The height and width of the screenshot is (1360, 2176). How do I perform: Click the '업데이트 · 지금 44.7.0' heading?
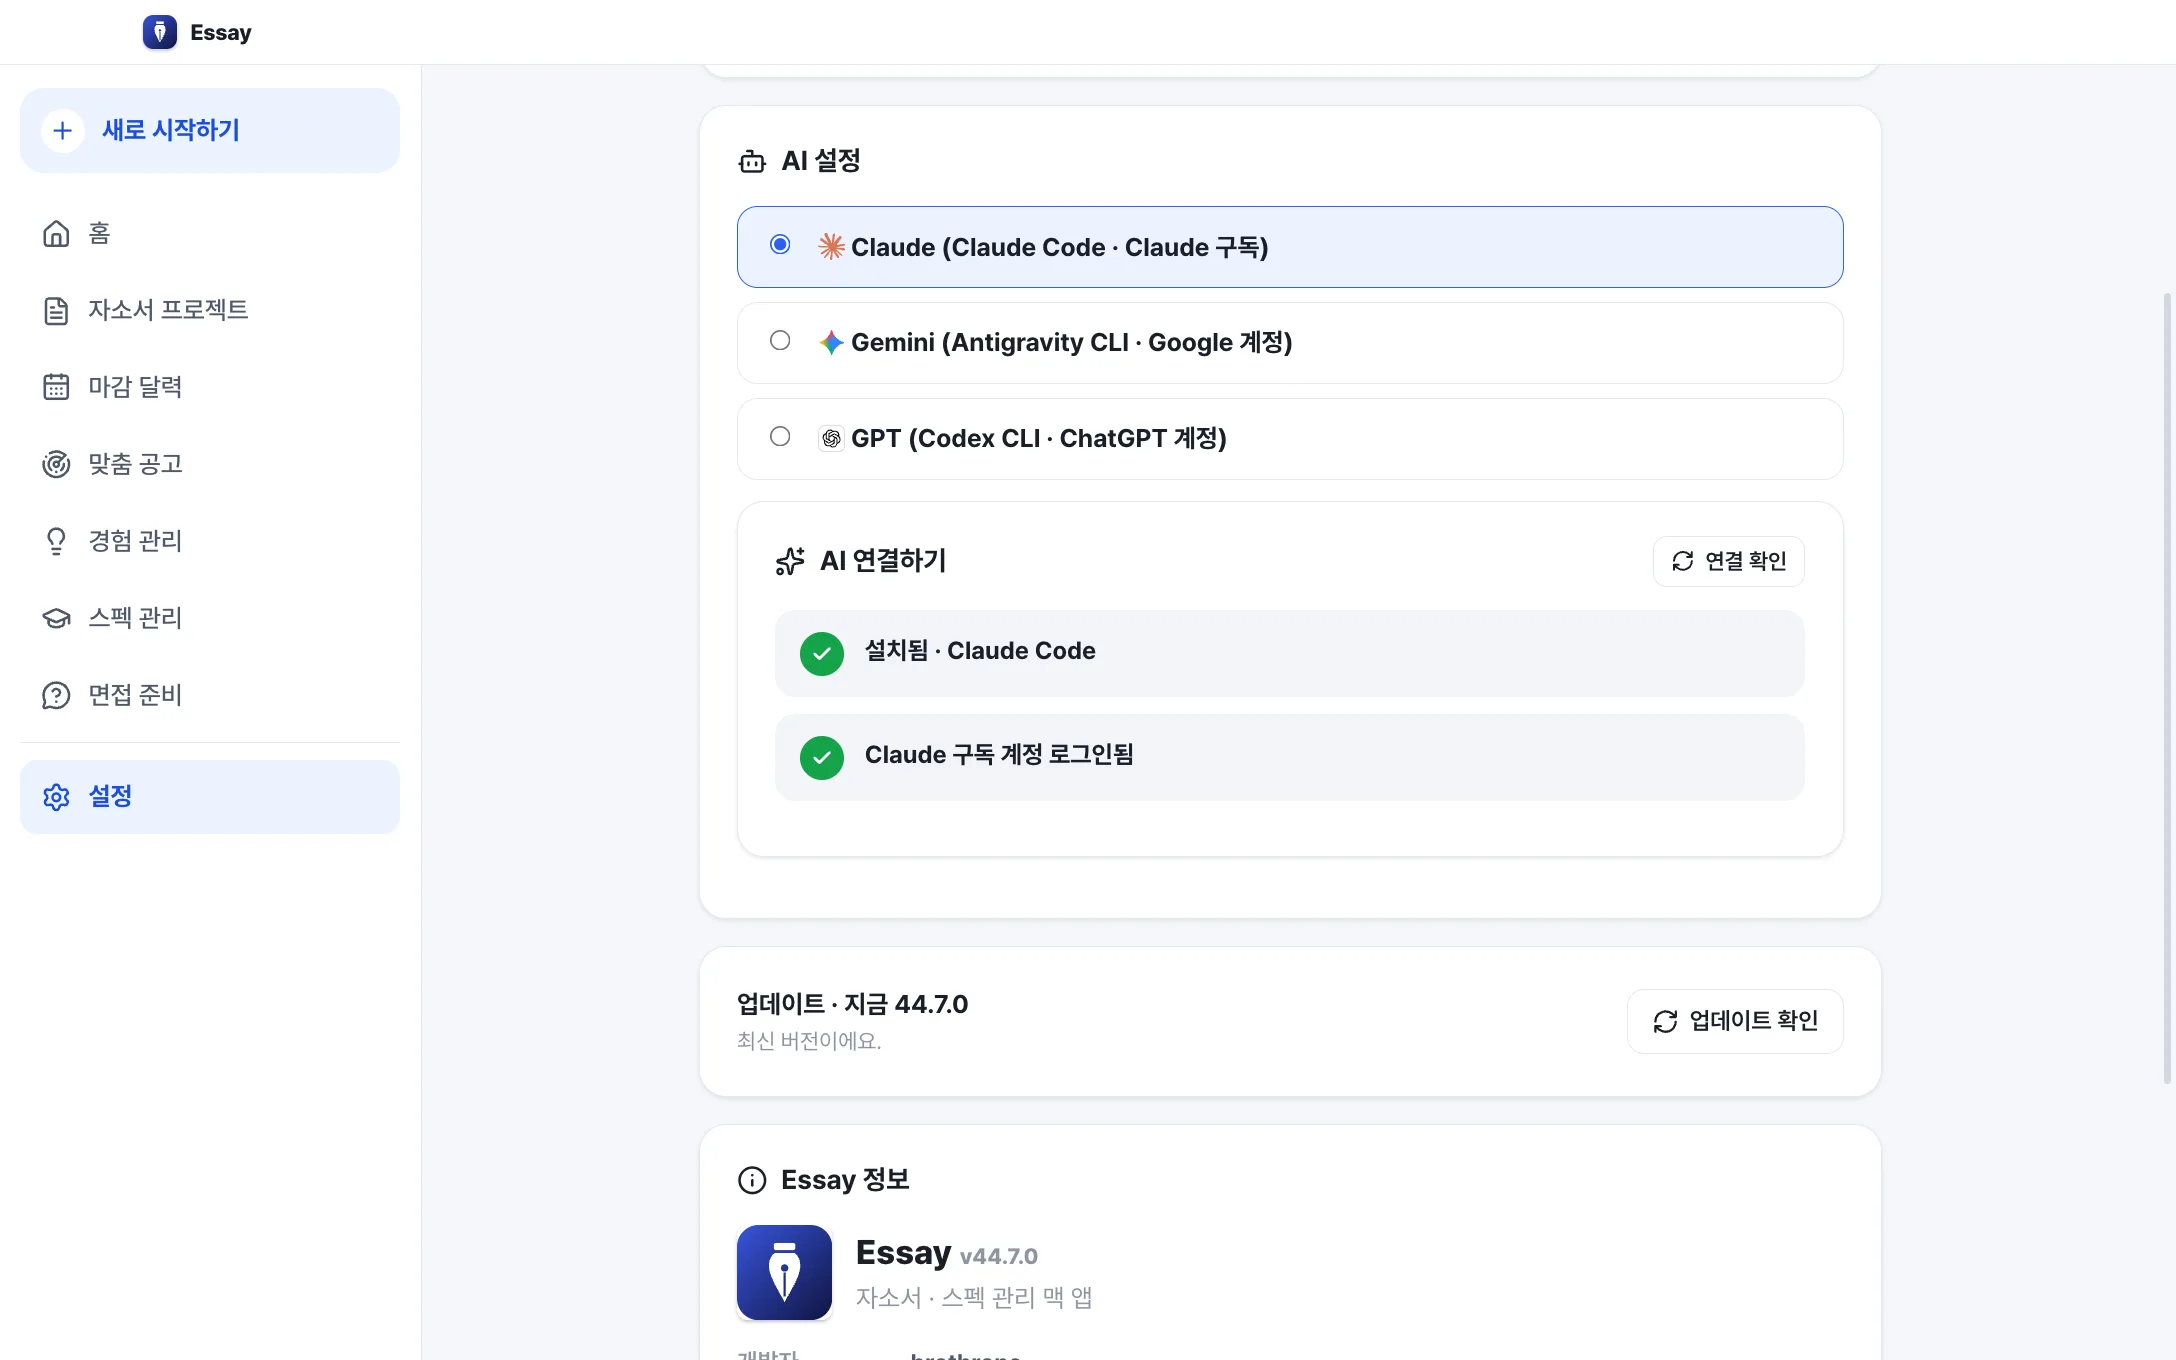point(852,1004)
